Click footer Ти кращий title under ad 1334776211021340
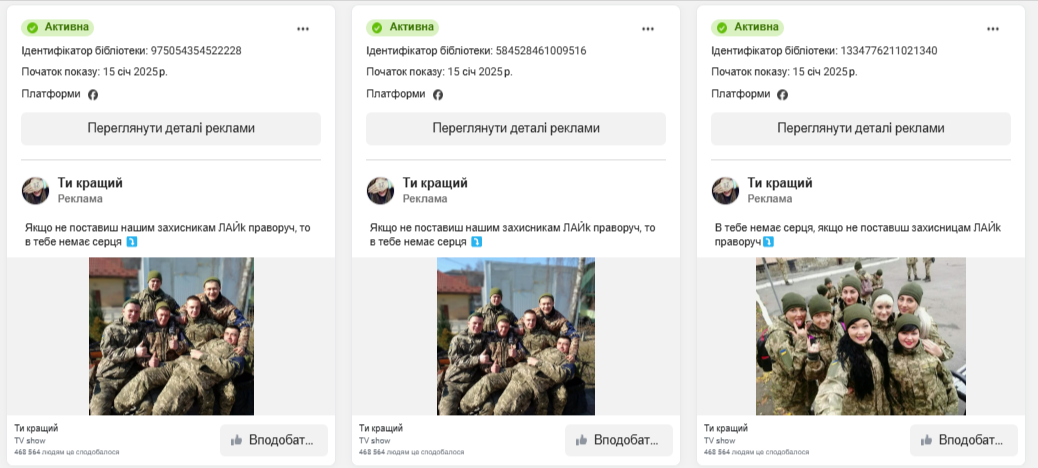This screenshot has width=1038, height=468. pos(726,428)
